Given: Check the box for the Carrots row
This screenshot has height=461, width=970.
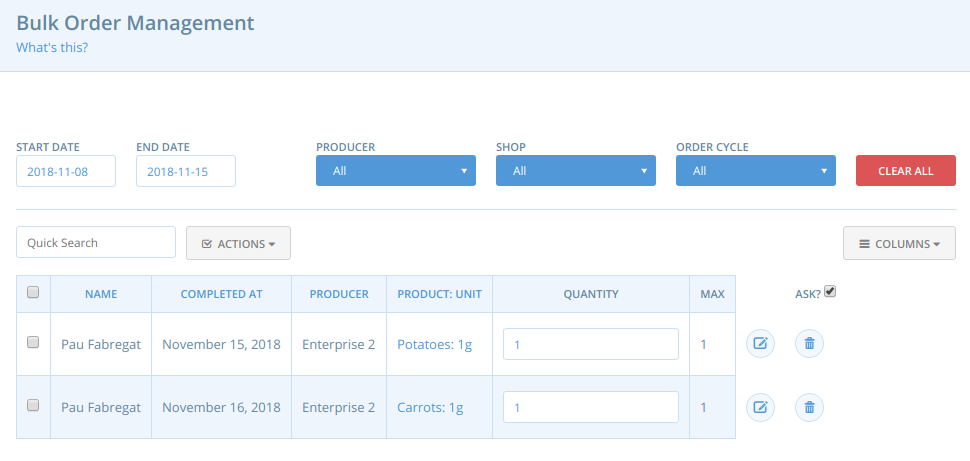Looking at the screenshot, I should tap(33, 405).
